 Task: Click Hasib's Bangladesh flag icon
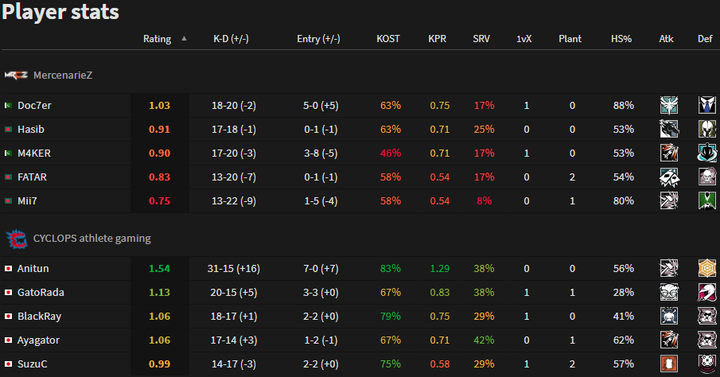pyautogui.click(x=8, y=129)
